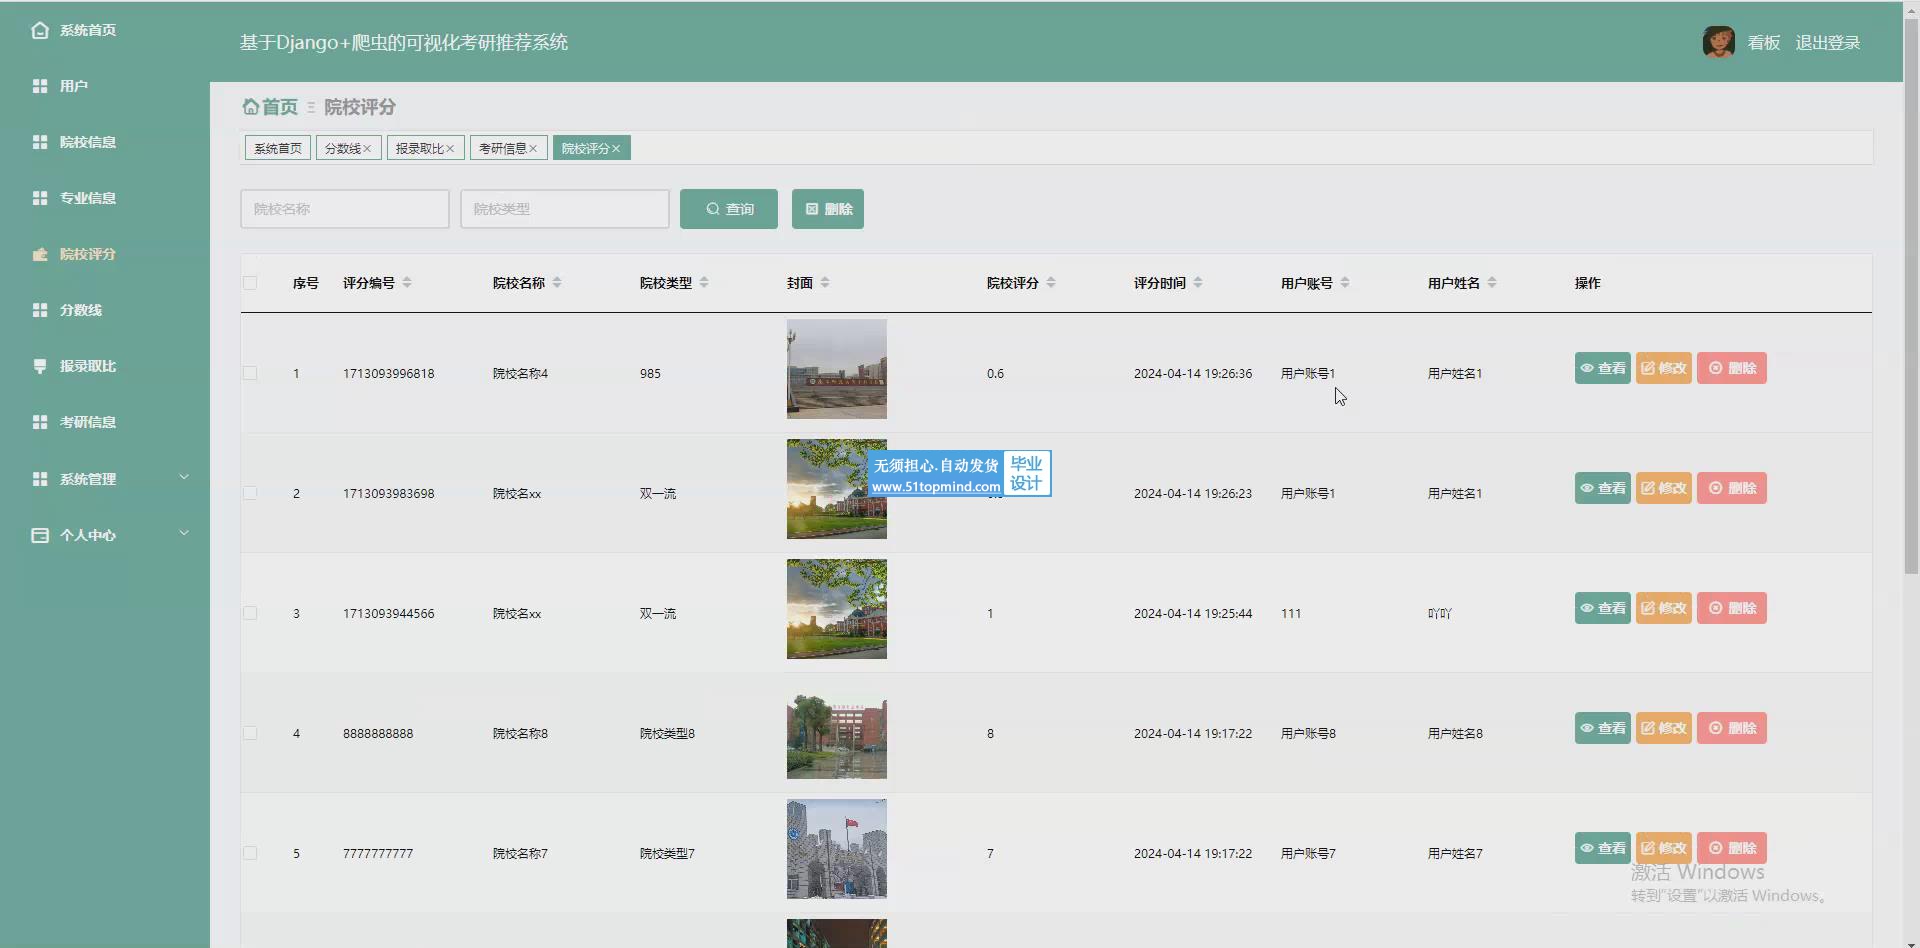This screenshot has width=1920, height=948.
Task: Open 分数线 in sidebar
Action: [67, 310]
